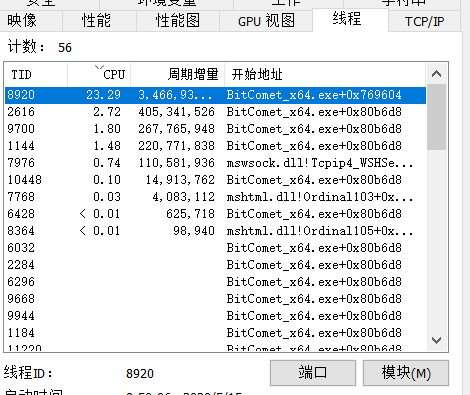
Task: Click the count value 56
Action: pos(65,48)
